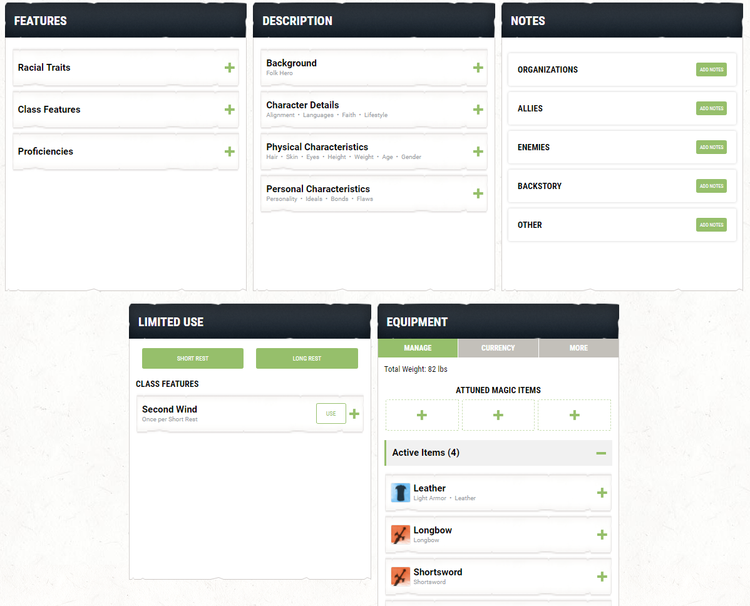Add notes for Other
Image resolution: width=750 pixels, height=606 pixels.
pos(711,224)
